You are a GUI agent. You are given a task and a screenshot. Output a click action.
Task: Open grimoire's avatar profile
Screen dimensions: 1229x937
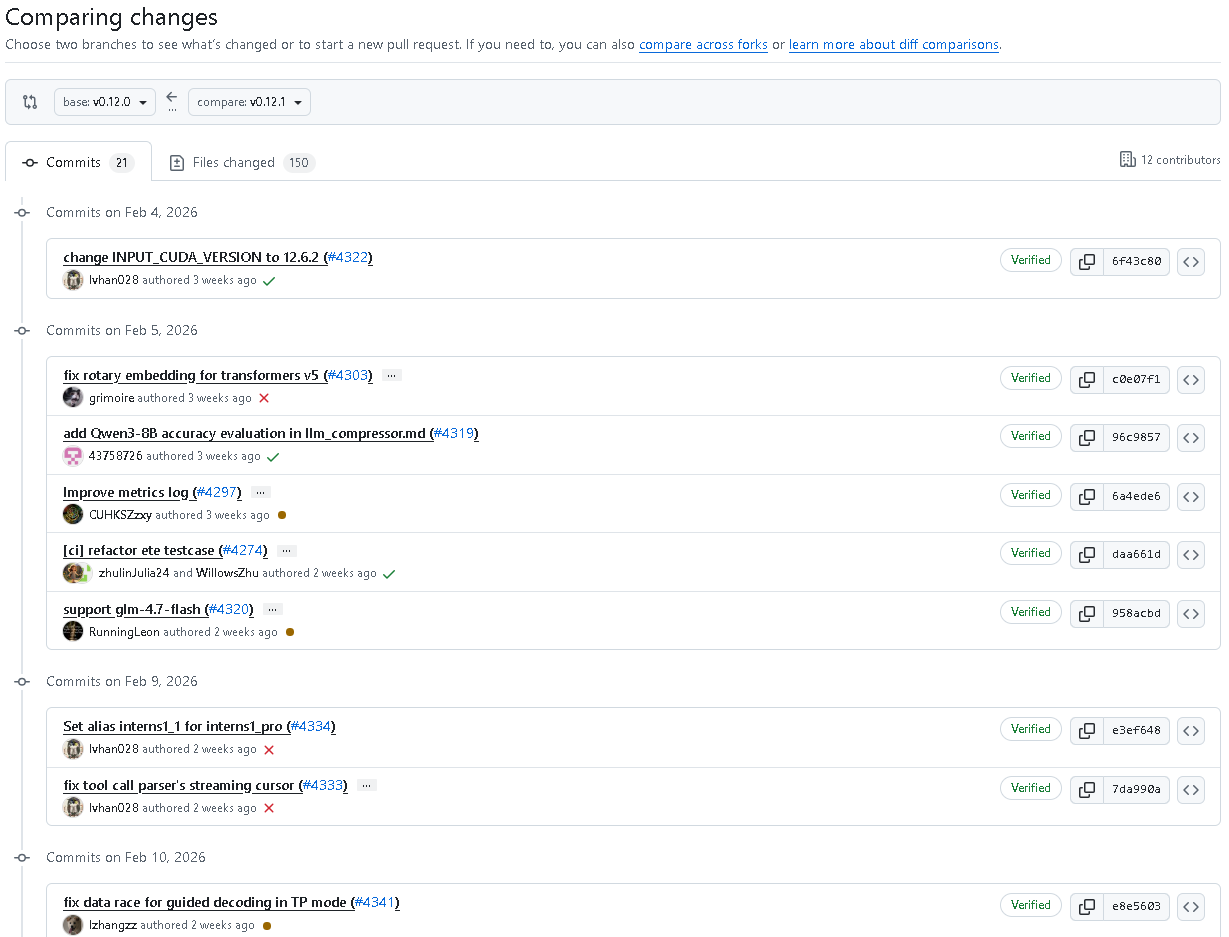pyautogui.click(x=73, y=398)
